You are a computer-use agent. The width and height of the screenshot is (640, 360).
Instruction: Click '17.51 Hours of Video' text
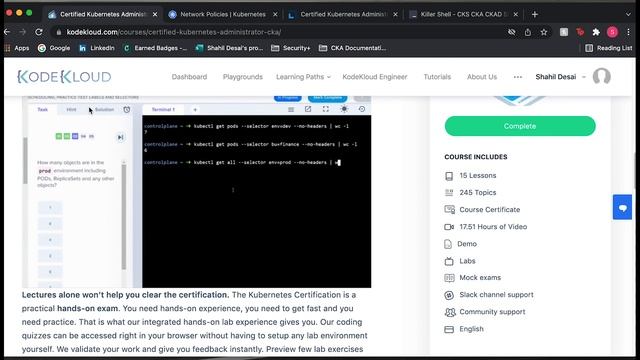[x=493, y=227]
